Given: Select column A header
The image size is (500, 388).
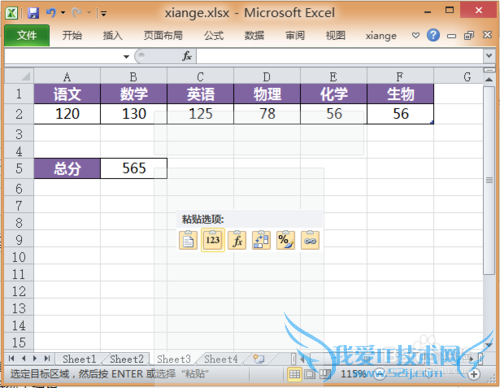Looking at the screenshot, I should coord(67,77).
